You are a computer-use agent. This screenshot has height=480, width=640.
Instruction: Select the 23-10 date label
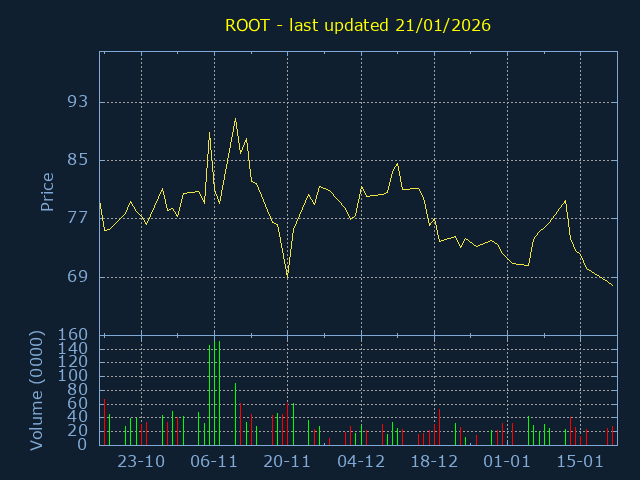coord(141,461)
